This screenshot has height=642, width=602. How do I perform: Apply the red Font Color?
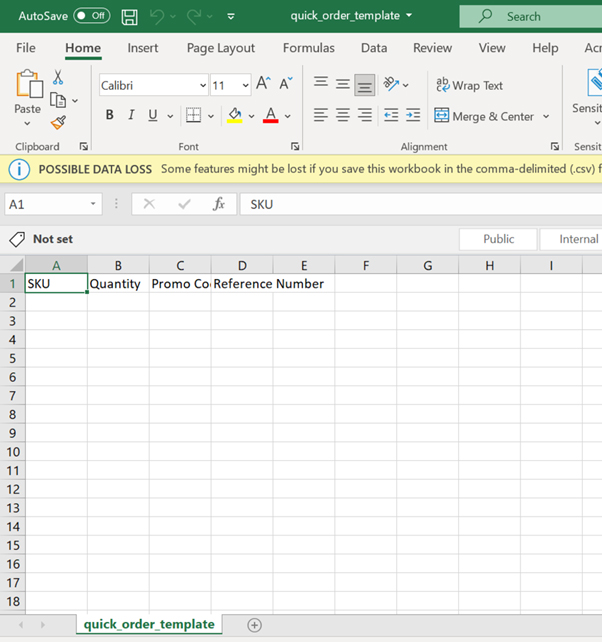click(271, 115)
